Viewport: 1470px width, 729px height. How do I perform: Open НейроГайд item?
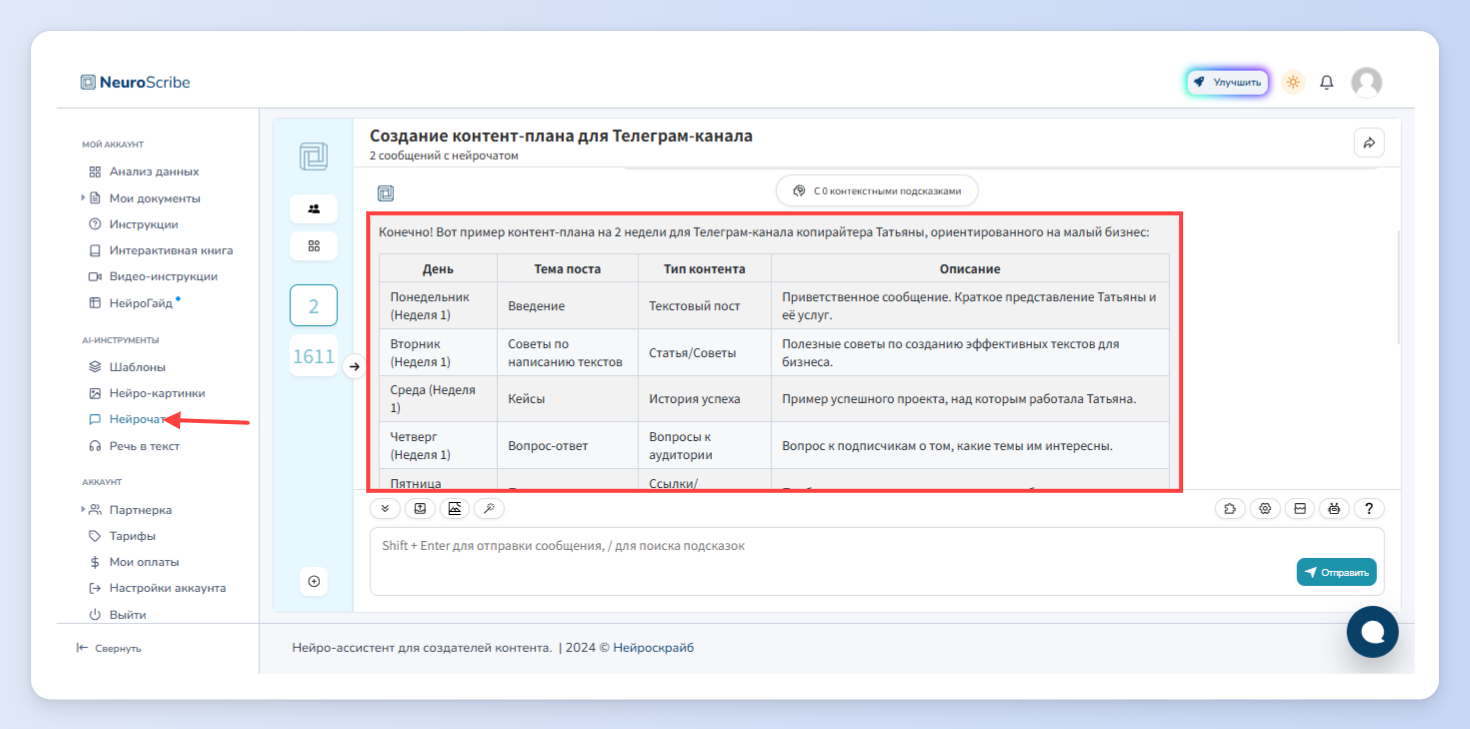point(140,302)
